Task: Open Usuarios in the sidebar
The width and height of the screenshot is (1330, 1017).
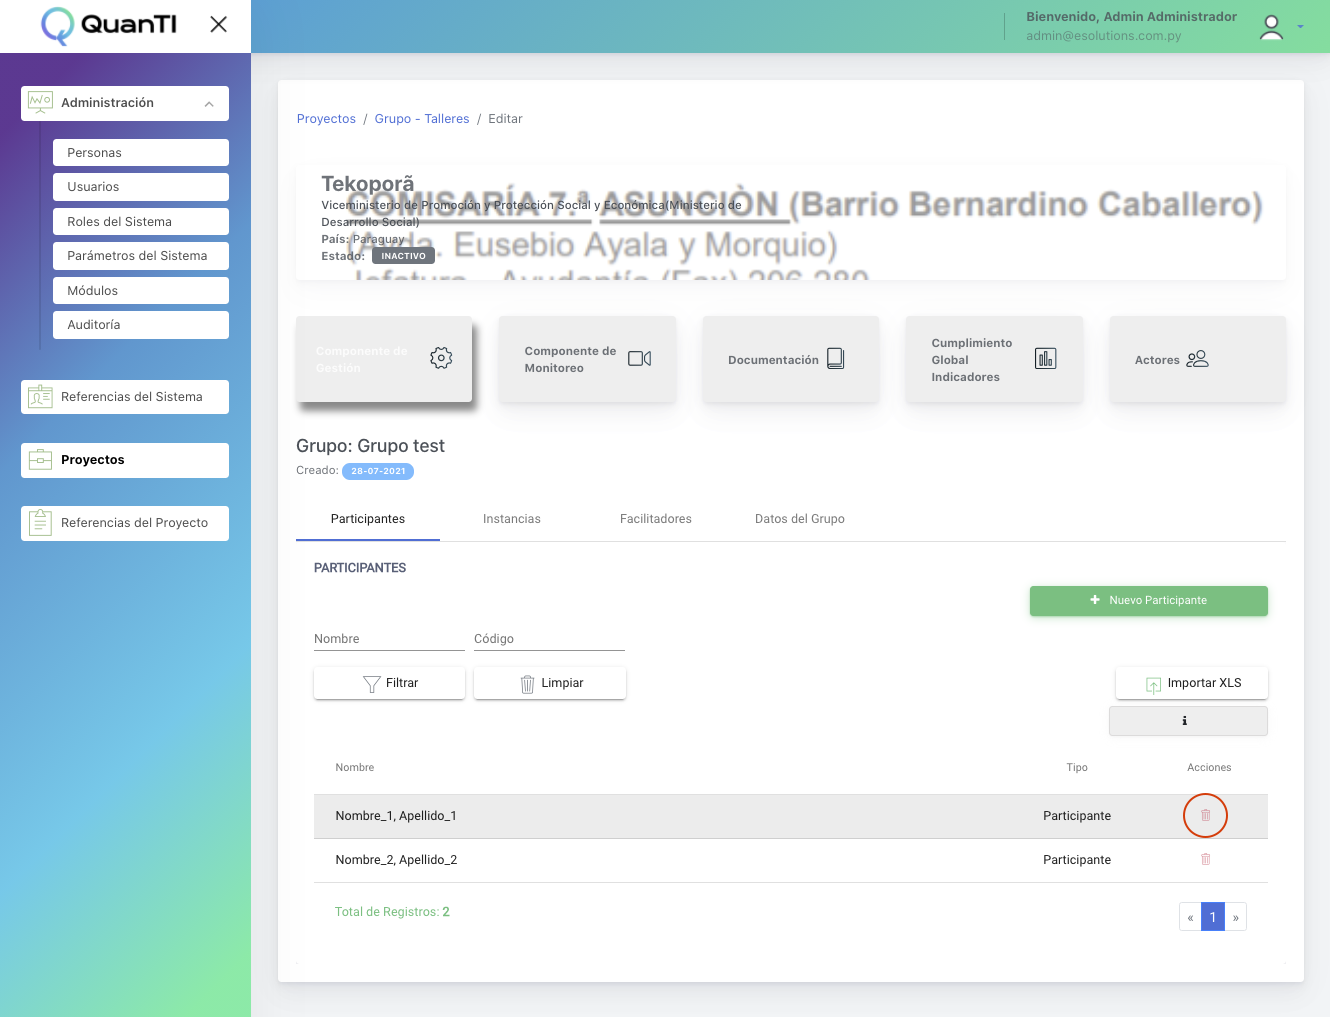Action: [x=141, y=187]
